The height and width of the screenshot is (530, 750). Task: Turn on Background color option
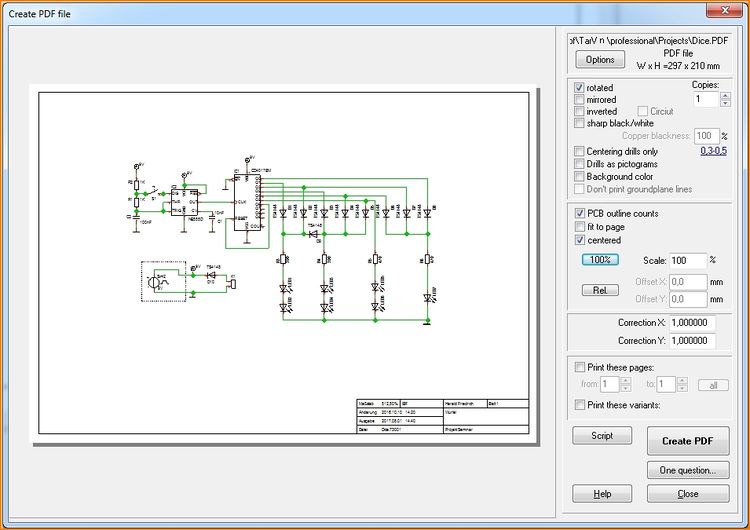(579, 177)
